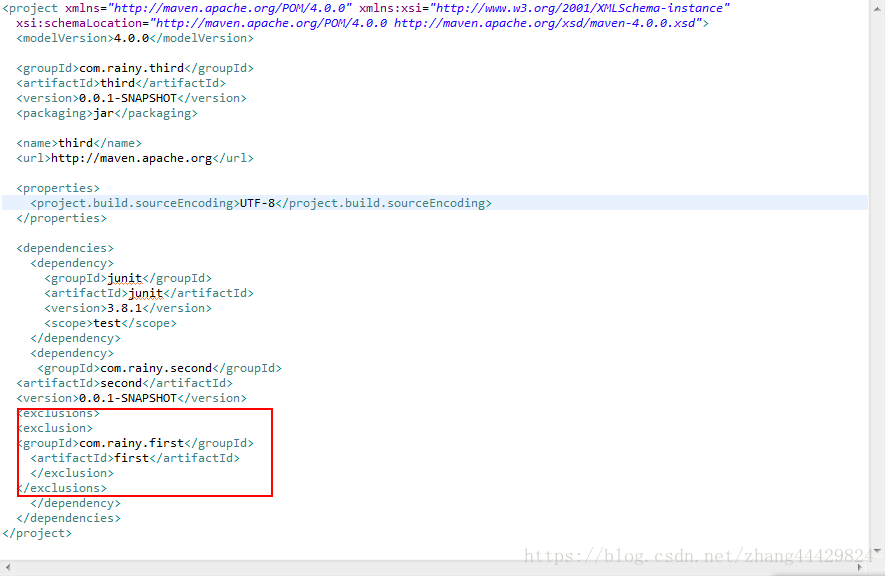Click the opening dependencies tag
The image size is (885, 576).
pos(65,248)
